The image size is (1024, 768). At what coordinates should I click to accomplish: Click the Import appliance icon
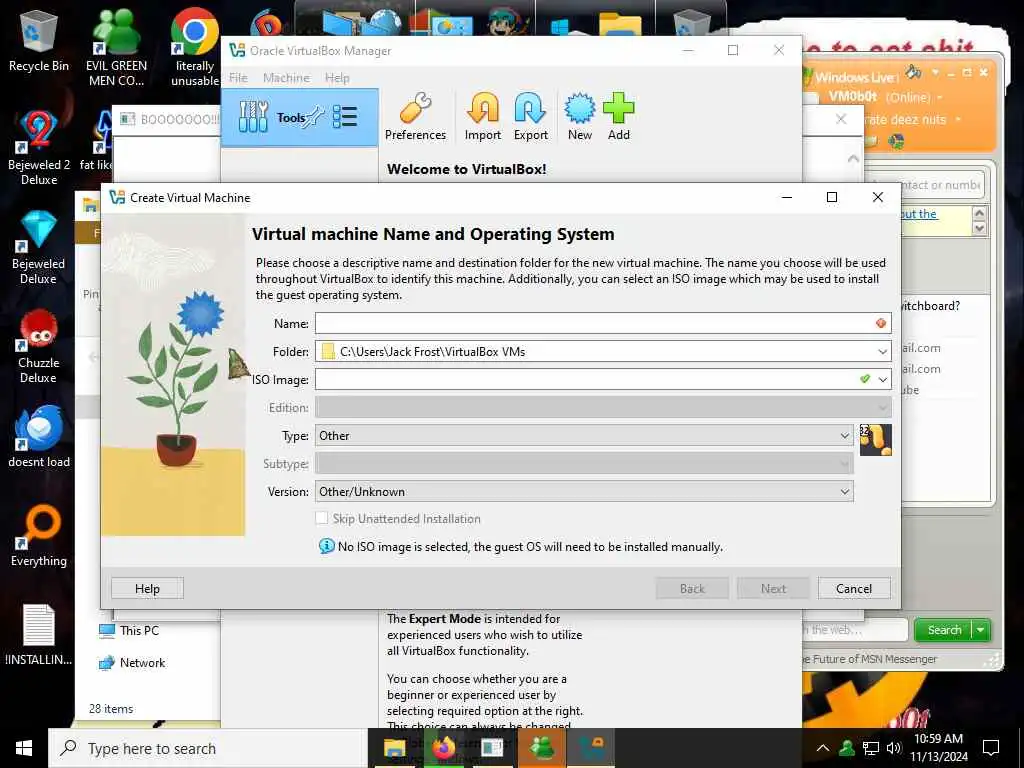[483, 116]
